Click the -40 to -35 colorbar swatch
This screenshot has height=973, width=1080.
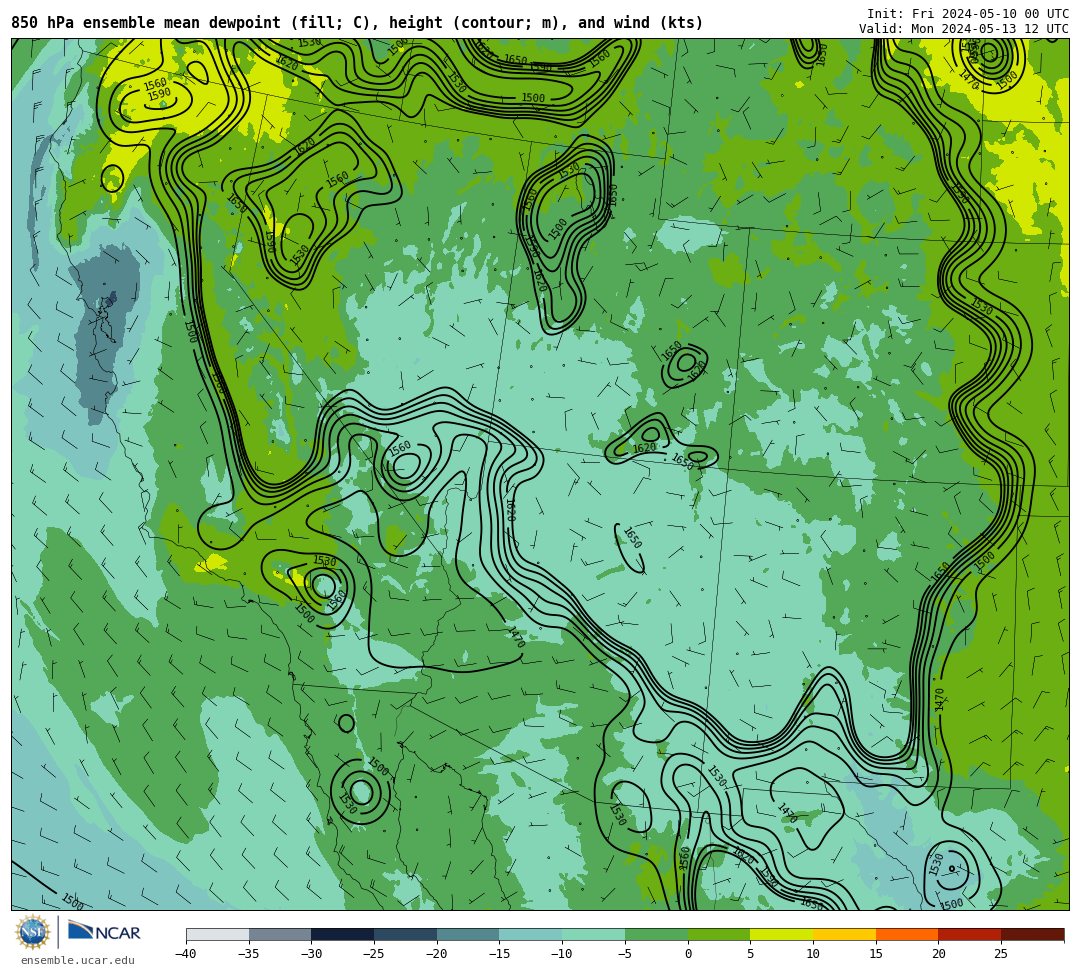click(x=218, y=934)
